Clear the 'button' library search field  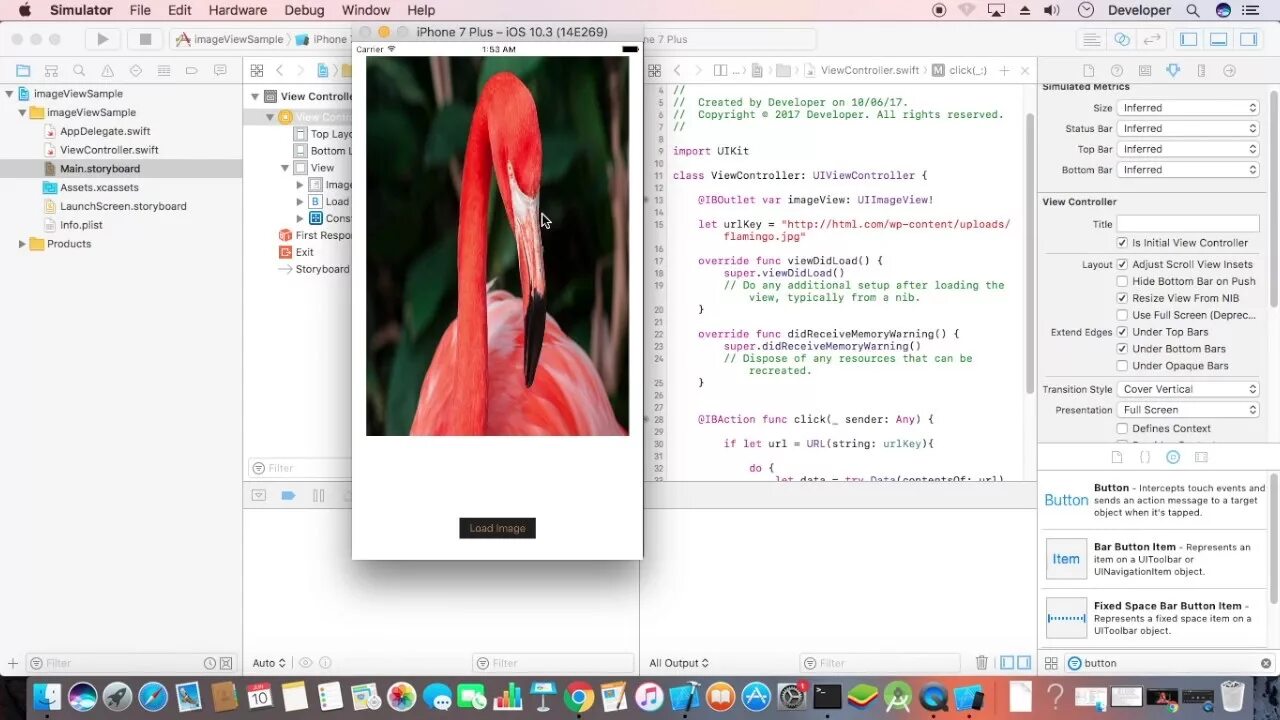1265,663
